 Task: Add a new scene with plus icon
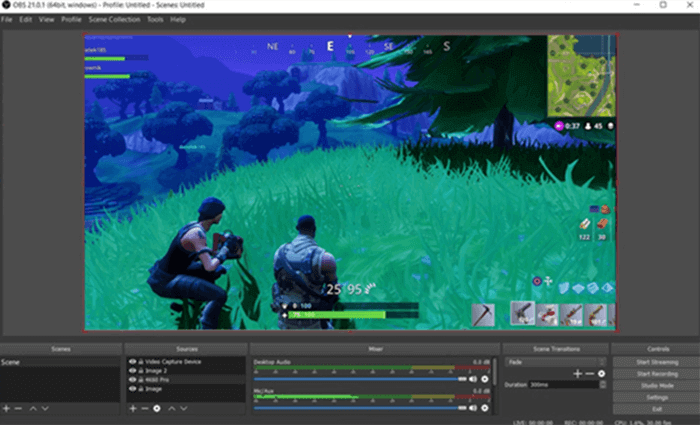point(6,409)
